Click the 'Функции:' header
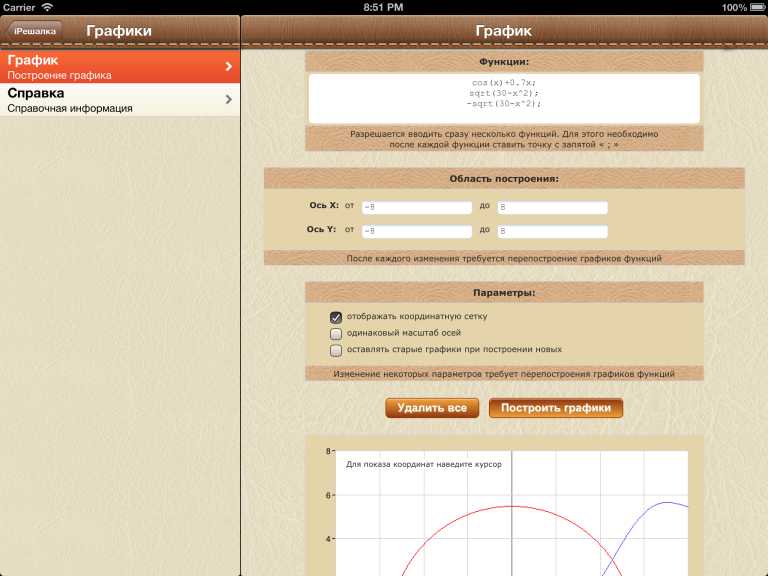 (x=504, y=62)
